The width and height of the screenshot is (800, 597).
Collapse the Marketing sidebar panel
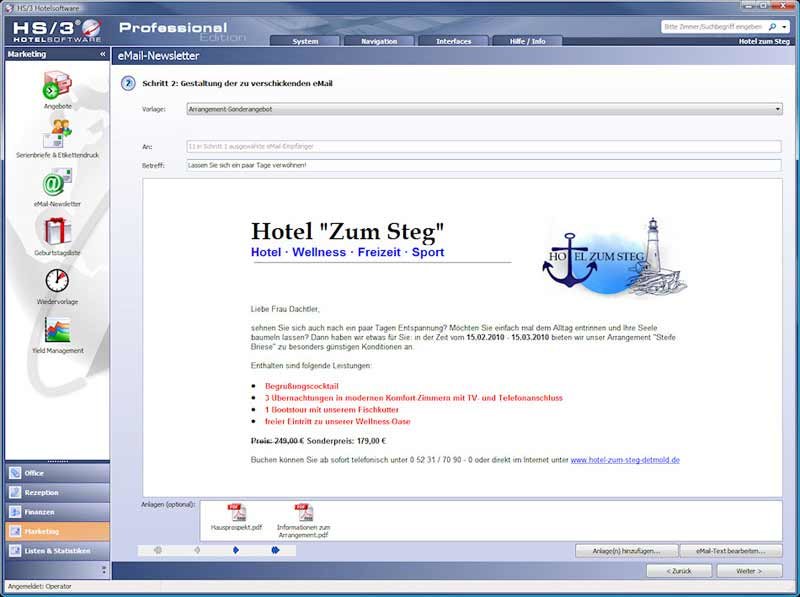(x=103, y=54)
